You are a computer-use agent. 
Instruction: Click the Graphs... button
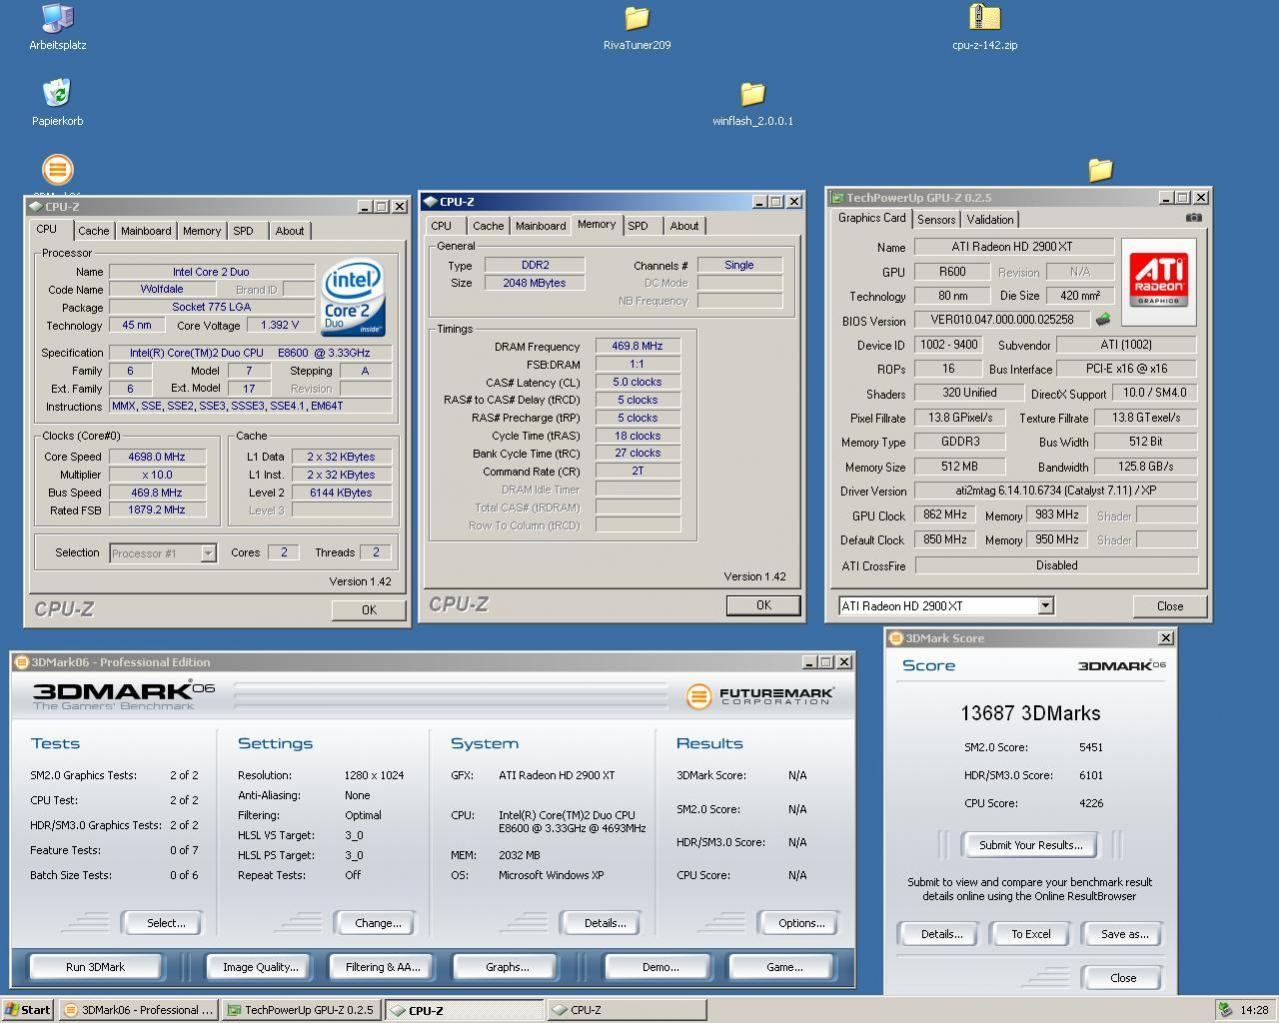[x=507, y=967]
